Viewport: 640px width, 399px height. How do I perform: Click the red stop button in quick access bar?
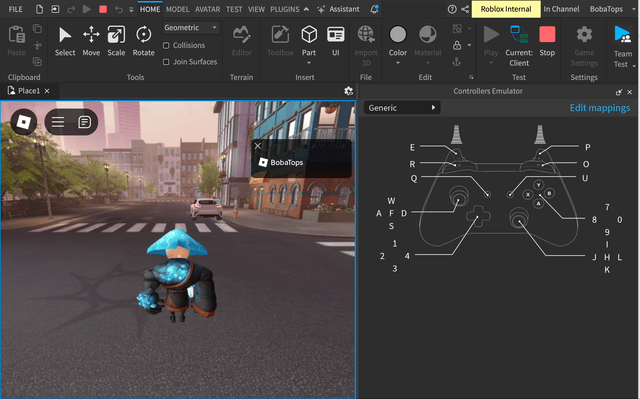(103, 9)
